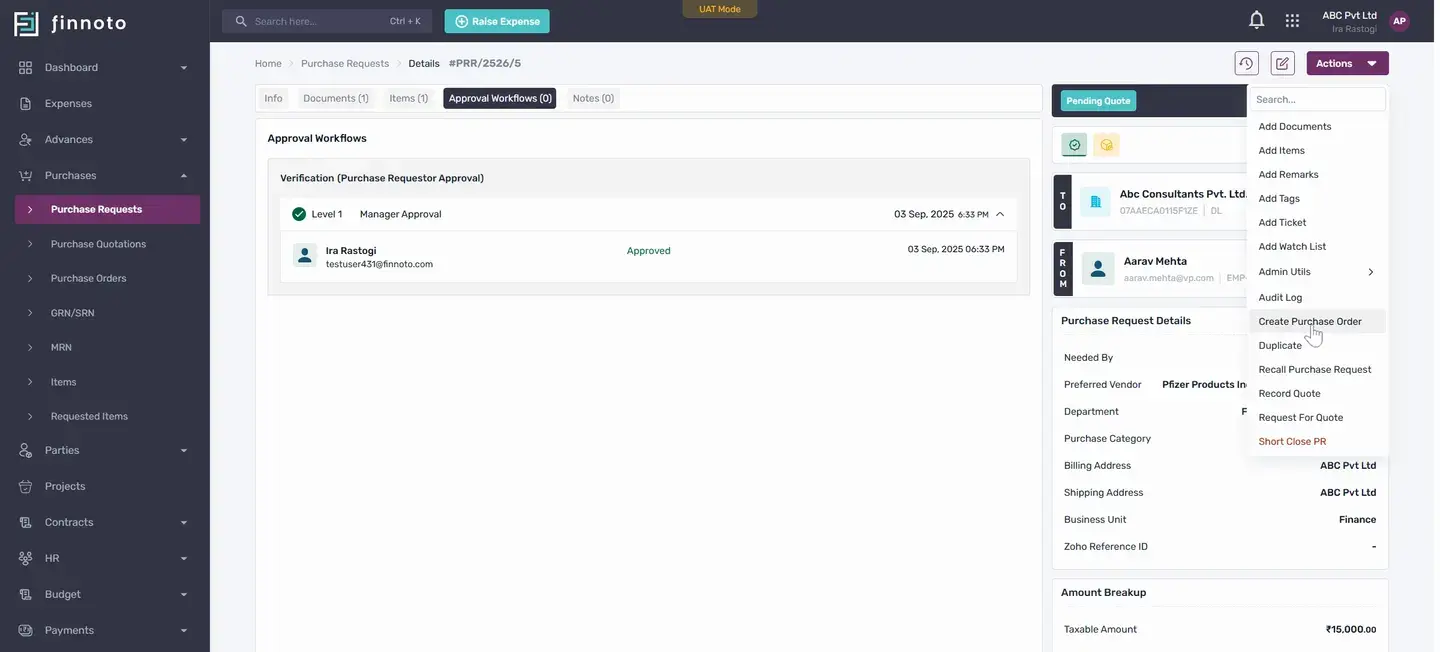Image resolution: width=1440 pixels, height=652 pixels.
Task: Collapse the Level 1 approval row
Action: [1000, 214]
